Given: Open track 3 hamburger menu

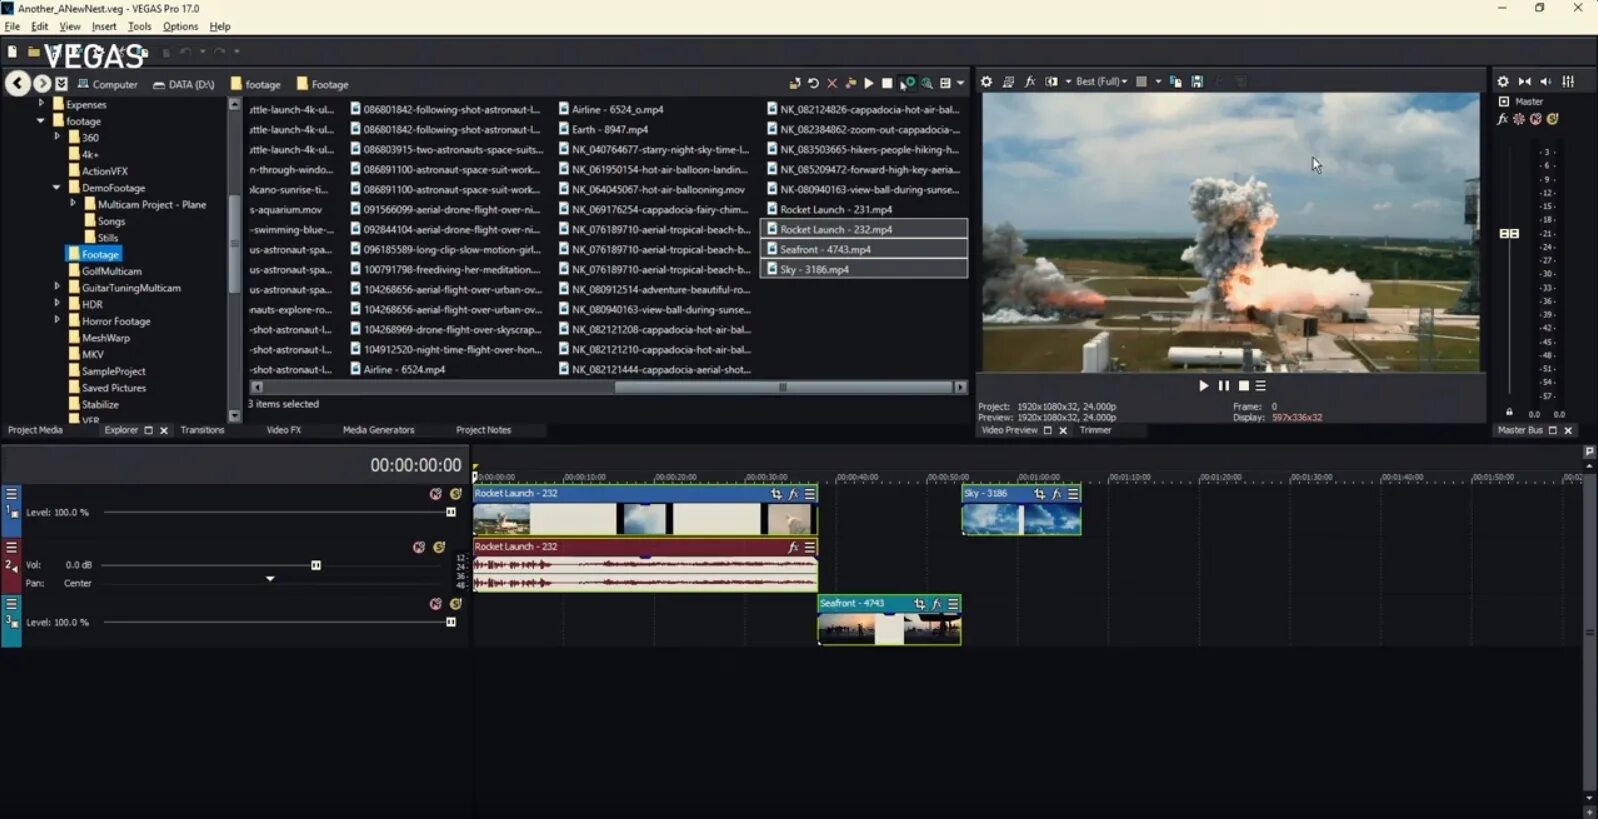Looking at the screenshot, I should [12, 604].
